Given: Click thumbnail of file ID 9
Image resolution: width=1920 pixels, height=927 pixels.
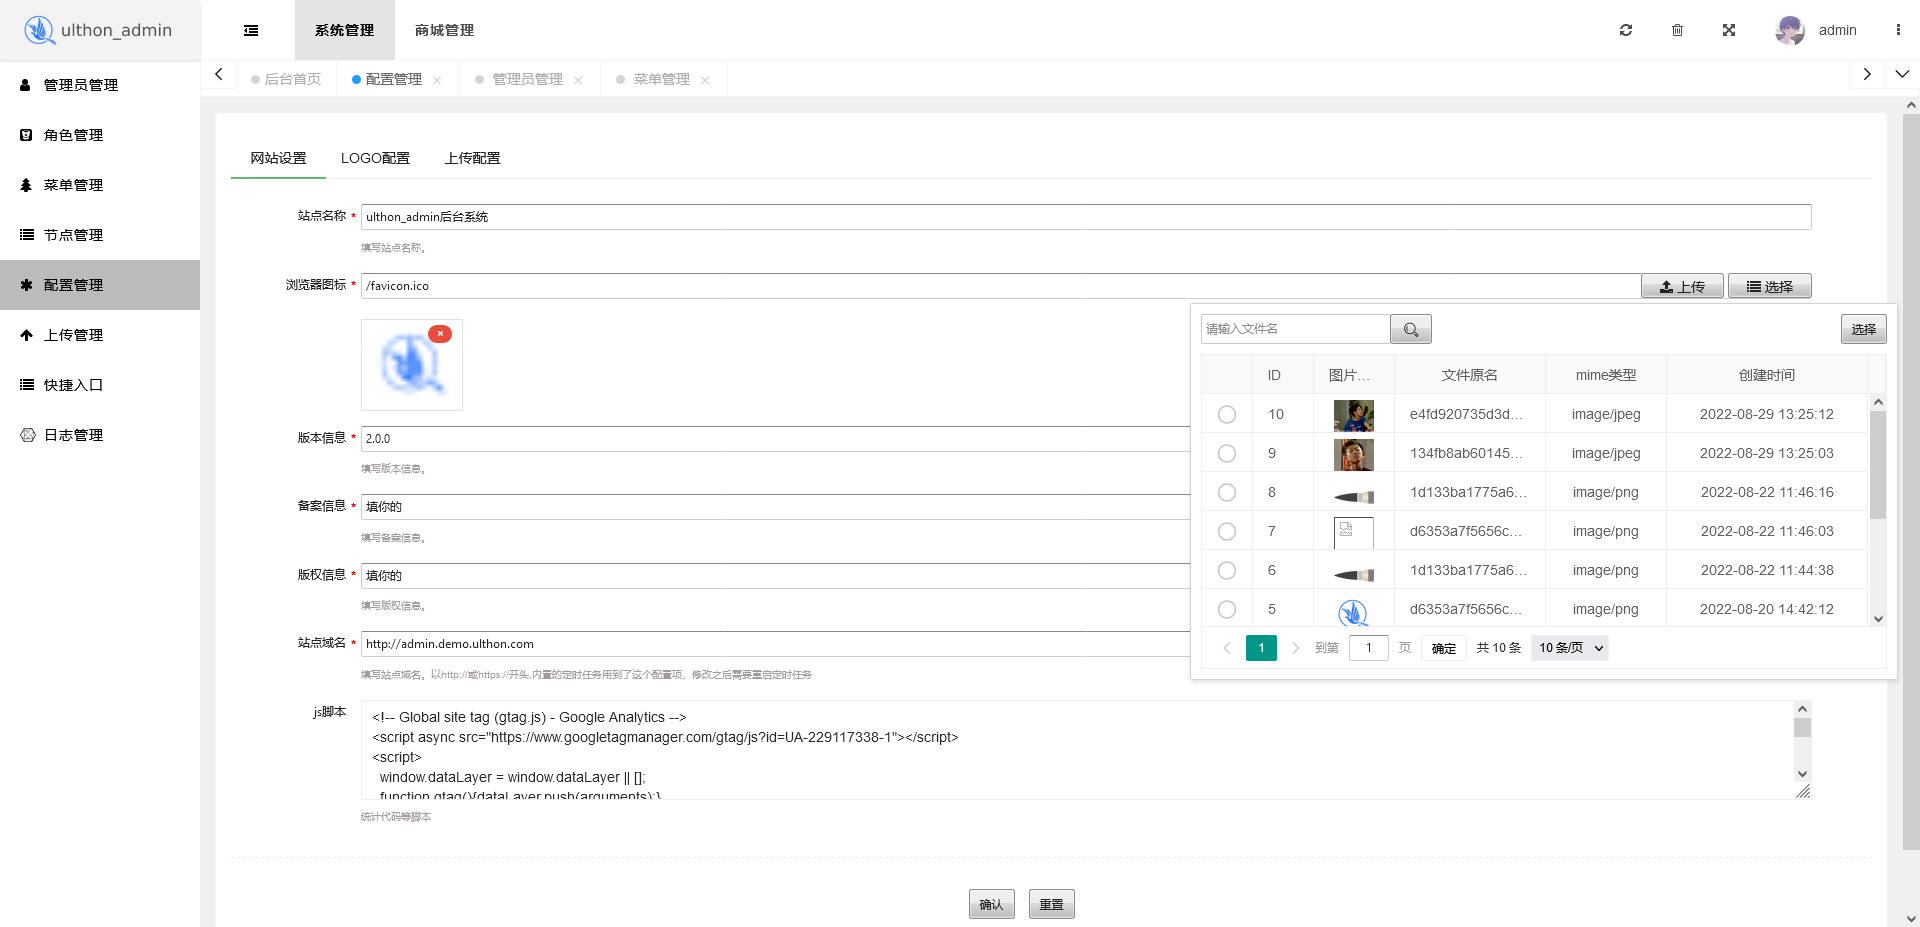Looking at the screenshot, I should tap(1354, 454).
